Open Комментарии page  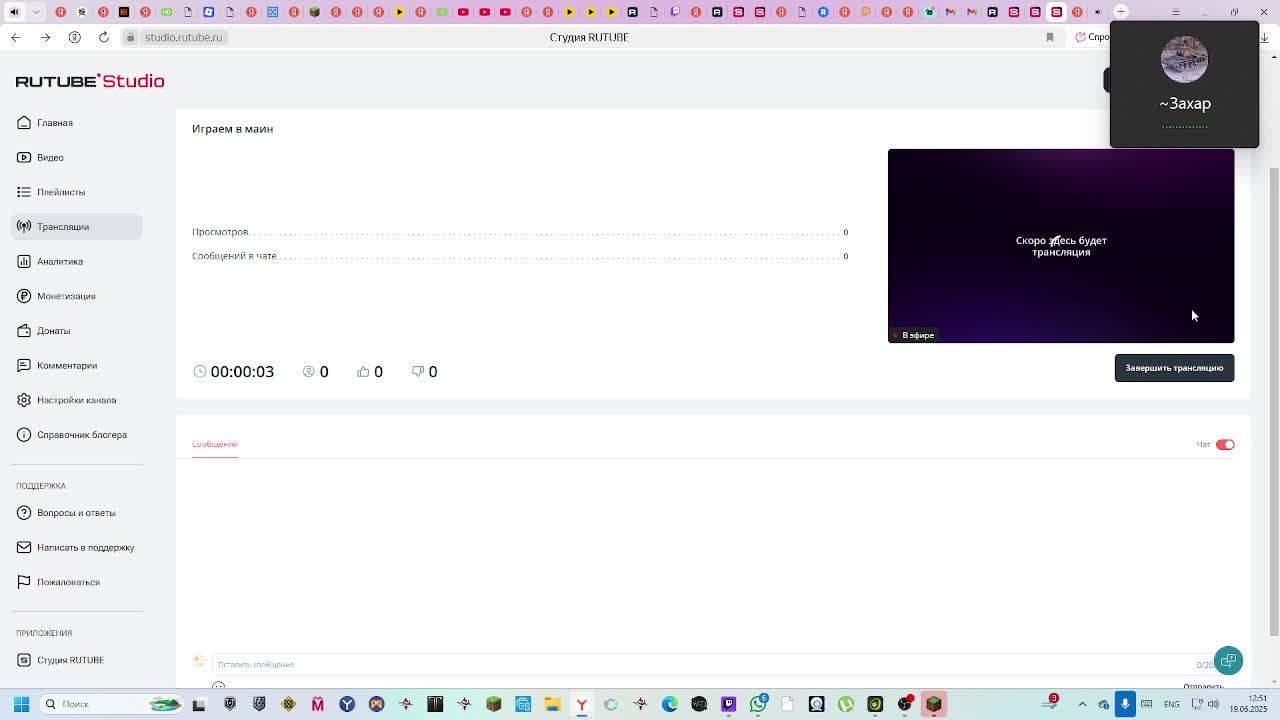tap(67, 365)
